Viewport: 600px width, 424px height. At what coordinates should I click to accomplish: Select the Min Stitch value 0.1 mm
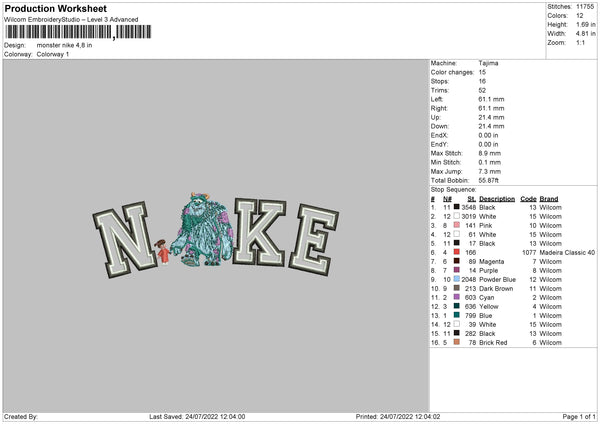(x=490, y=162)
